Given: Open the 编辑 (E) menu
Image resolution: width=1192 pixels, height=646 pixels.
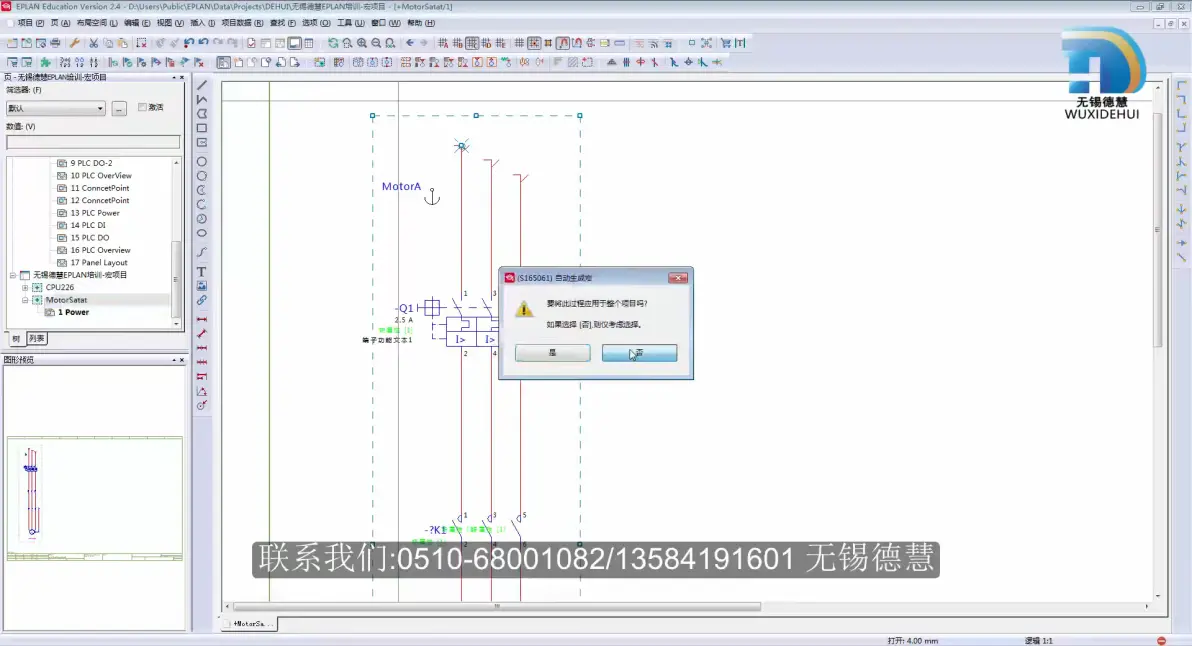Looking at the screenshot, I should coord(137,23).
